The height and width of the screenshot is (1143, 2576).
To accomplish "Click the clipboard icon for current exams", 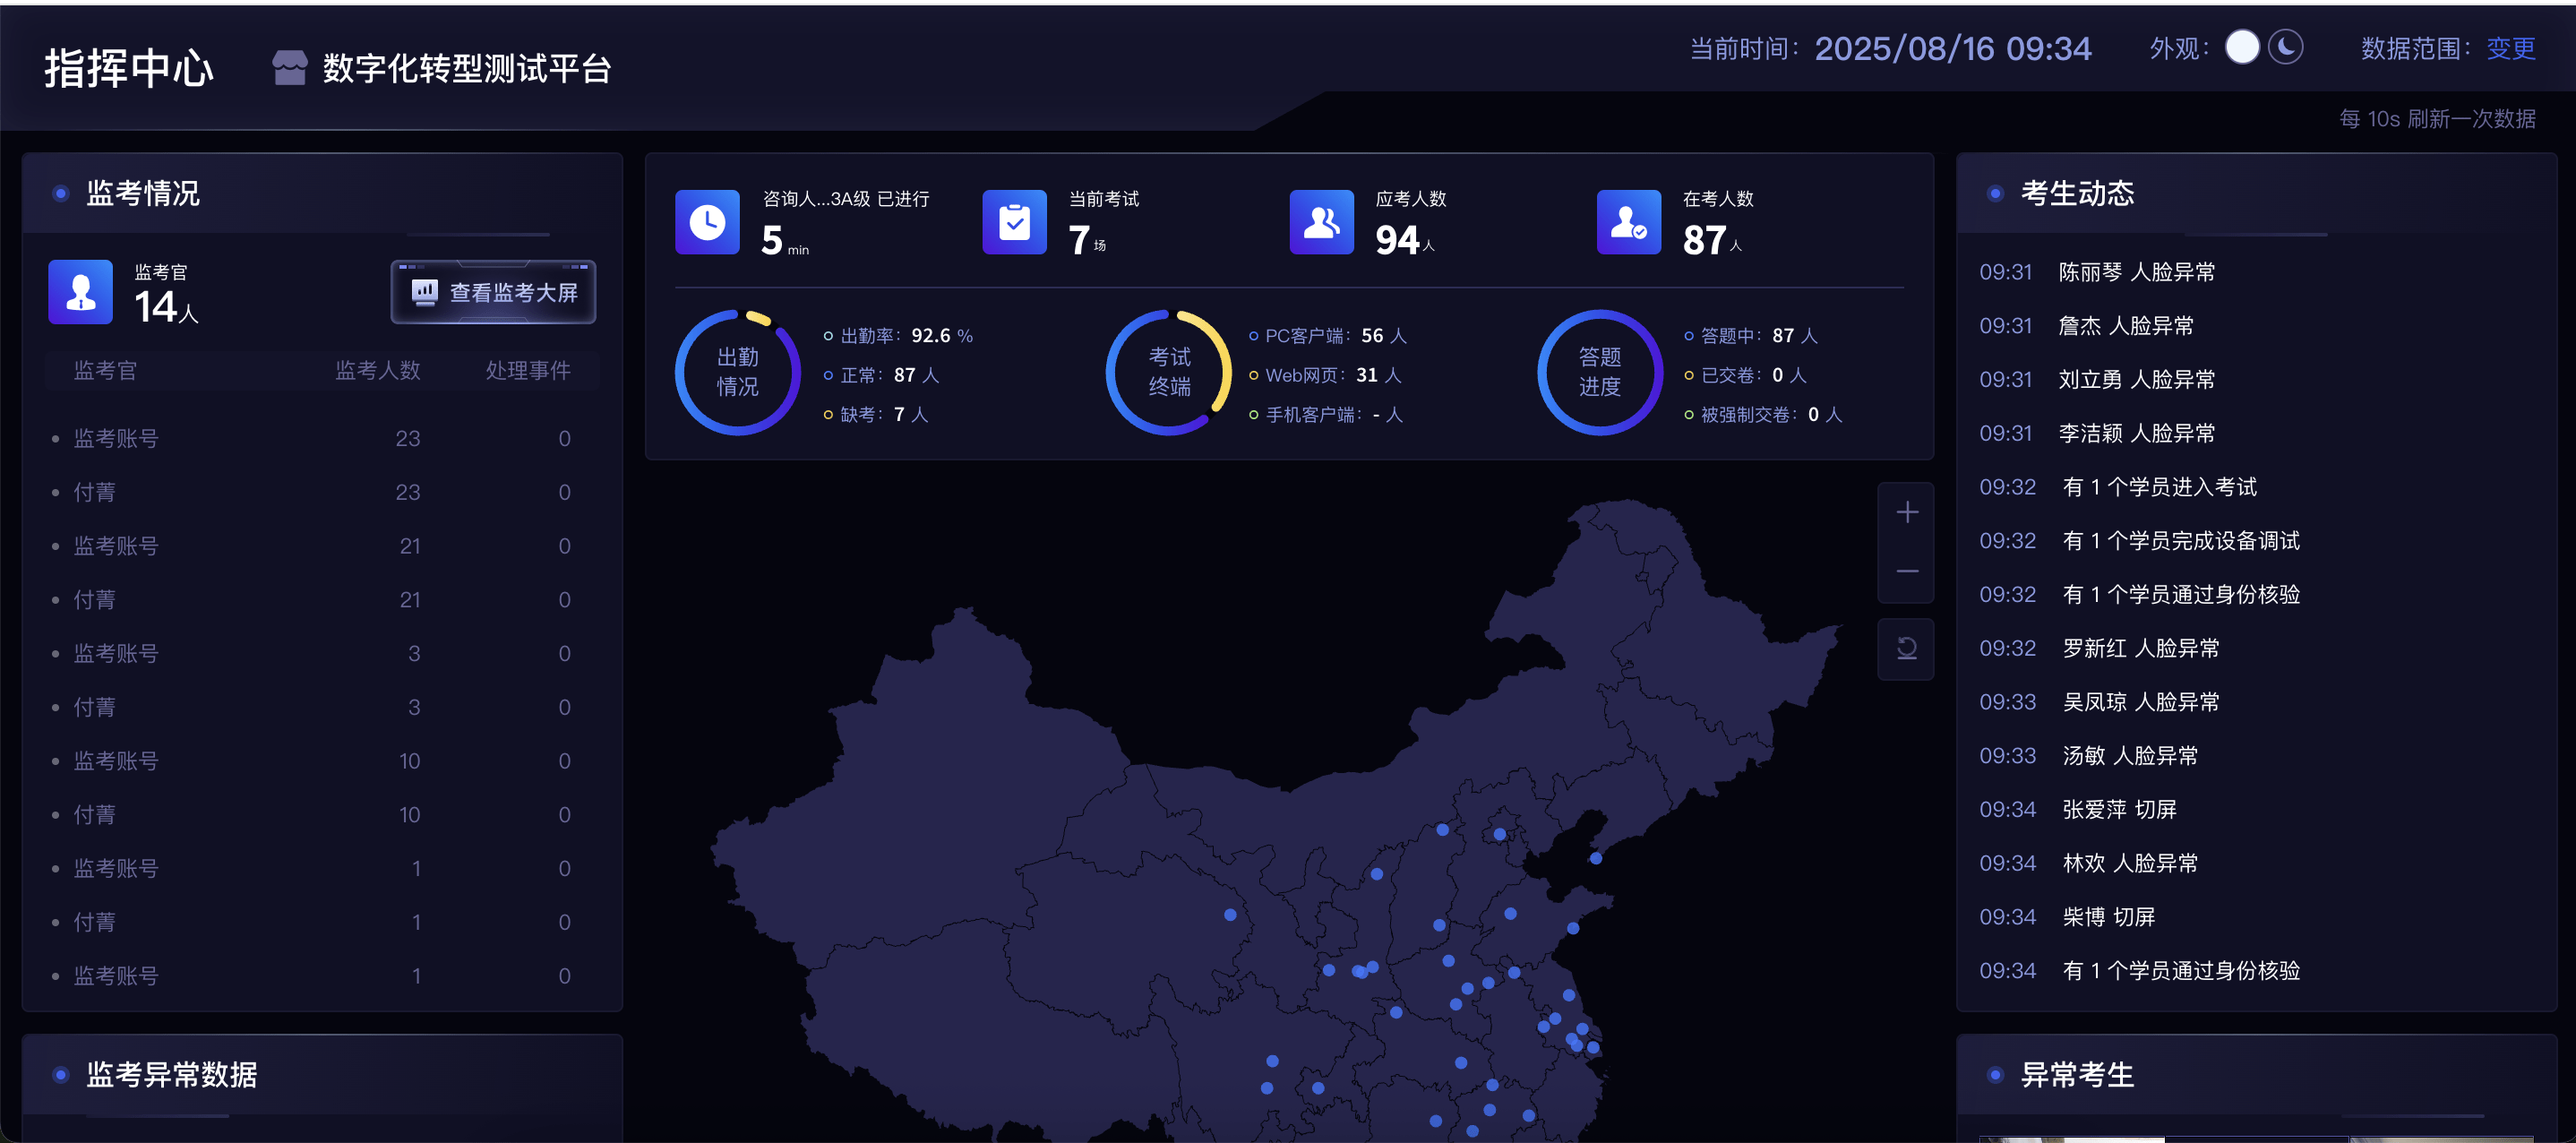I will 1014,222.
